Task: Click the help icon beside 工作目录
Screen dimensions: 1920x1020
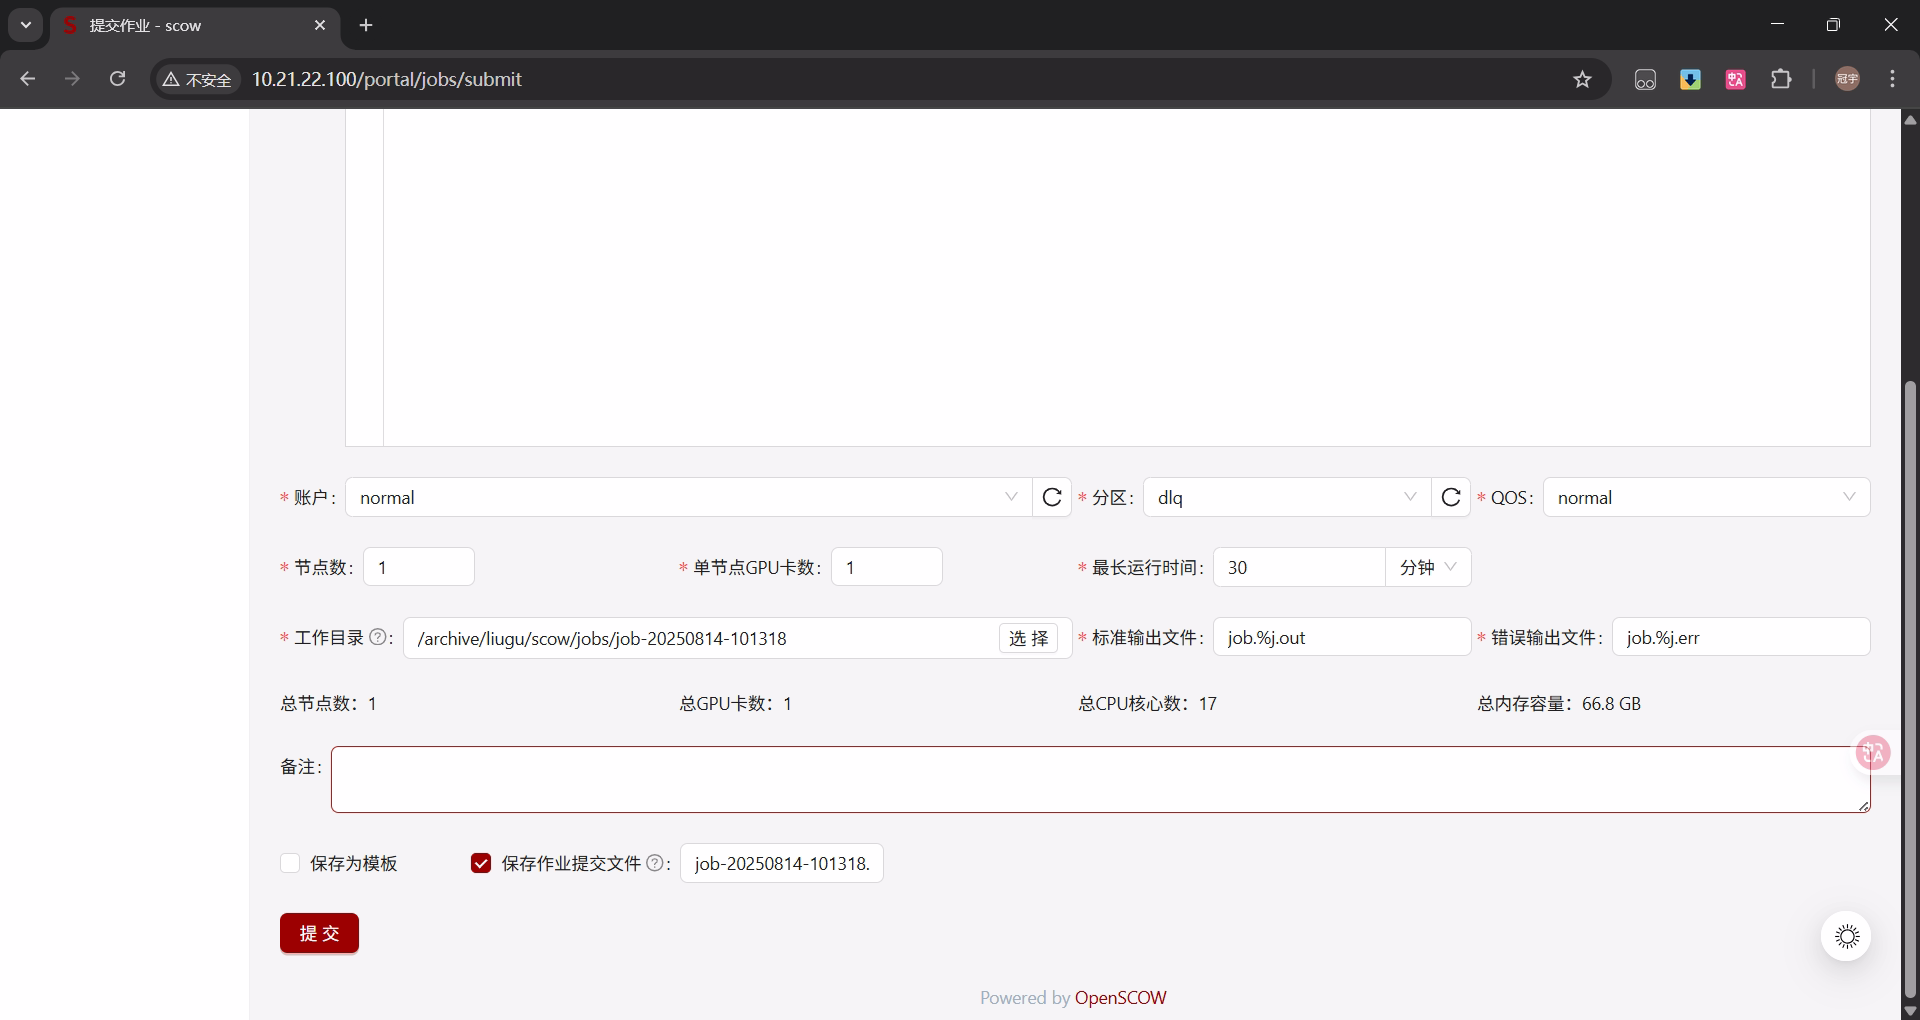Action: click(378, 637)
